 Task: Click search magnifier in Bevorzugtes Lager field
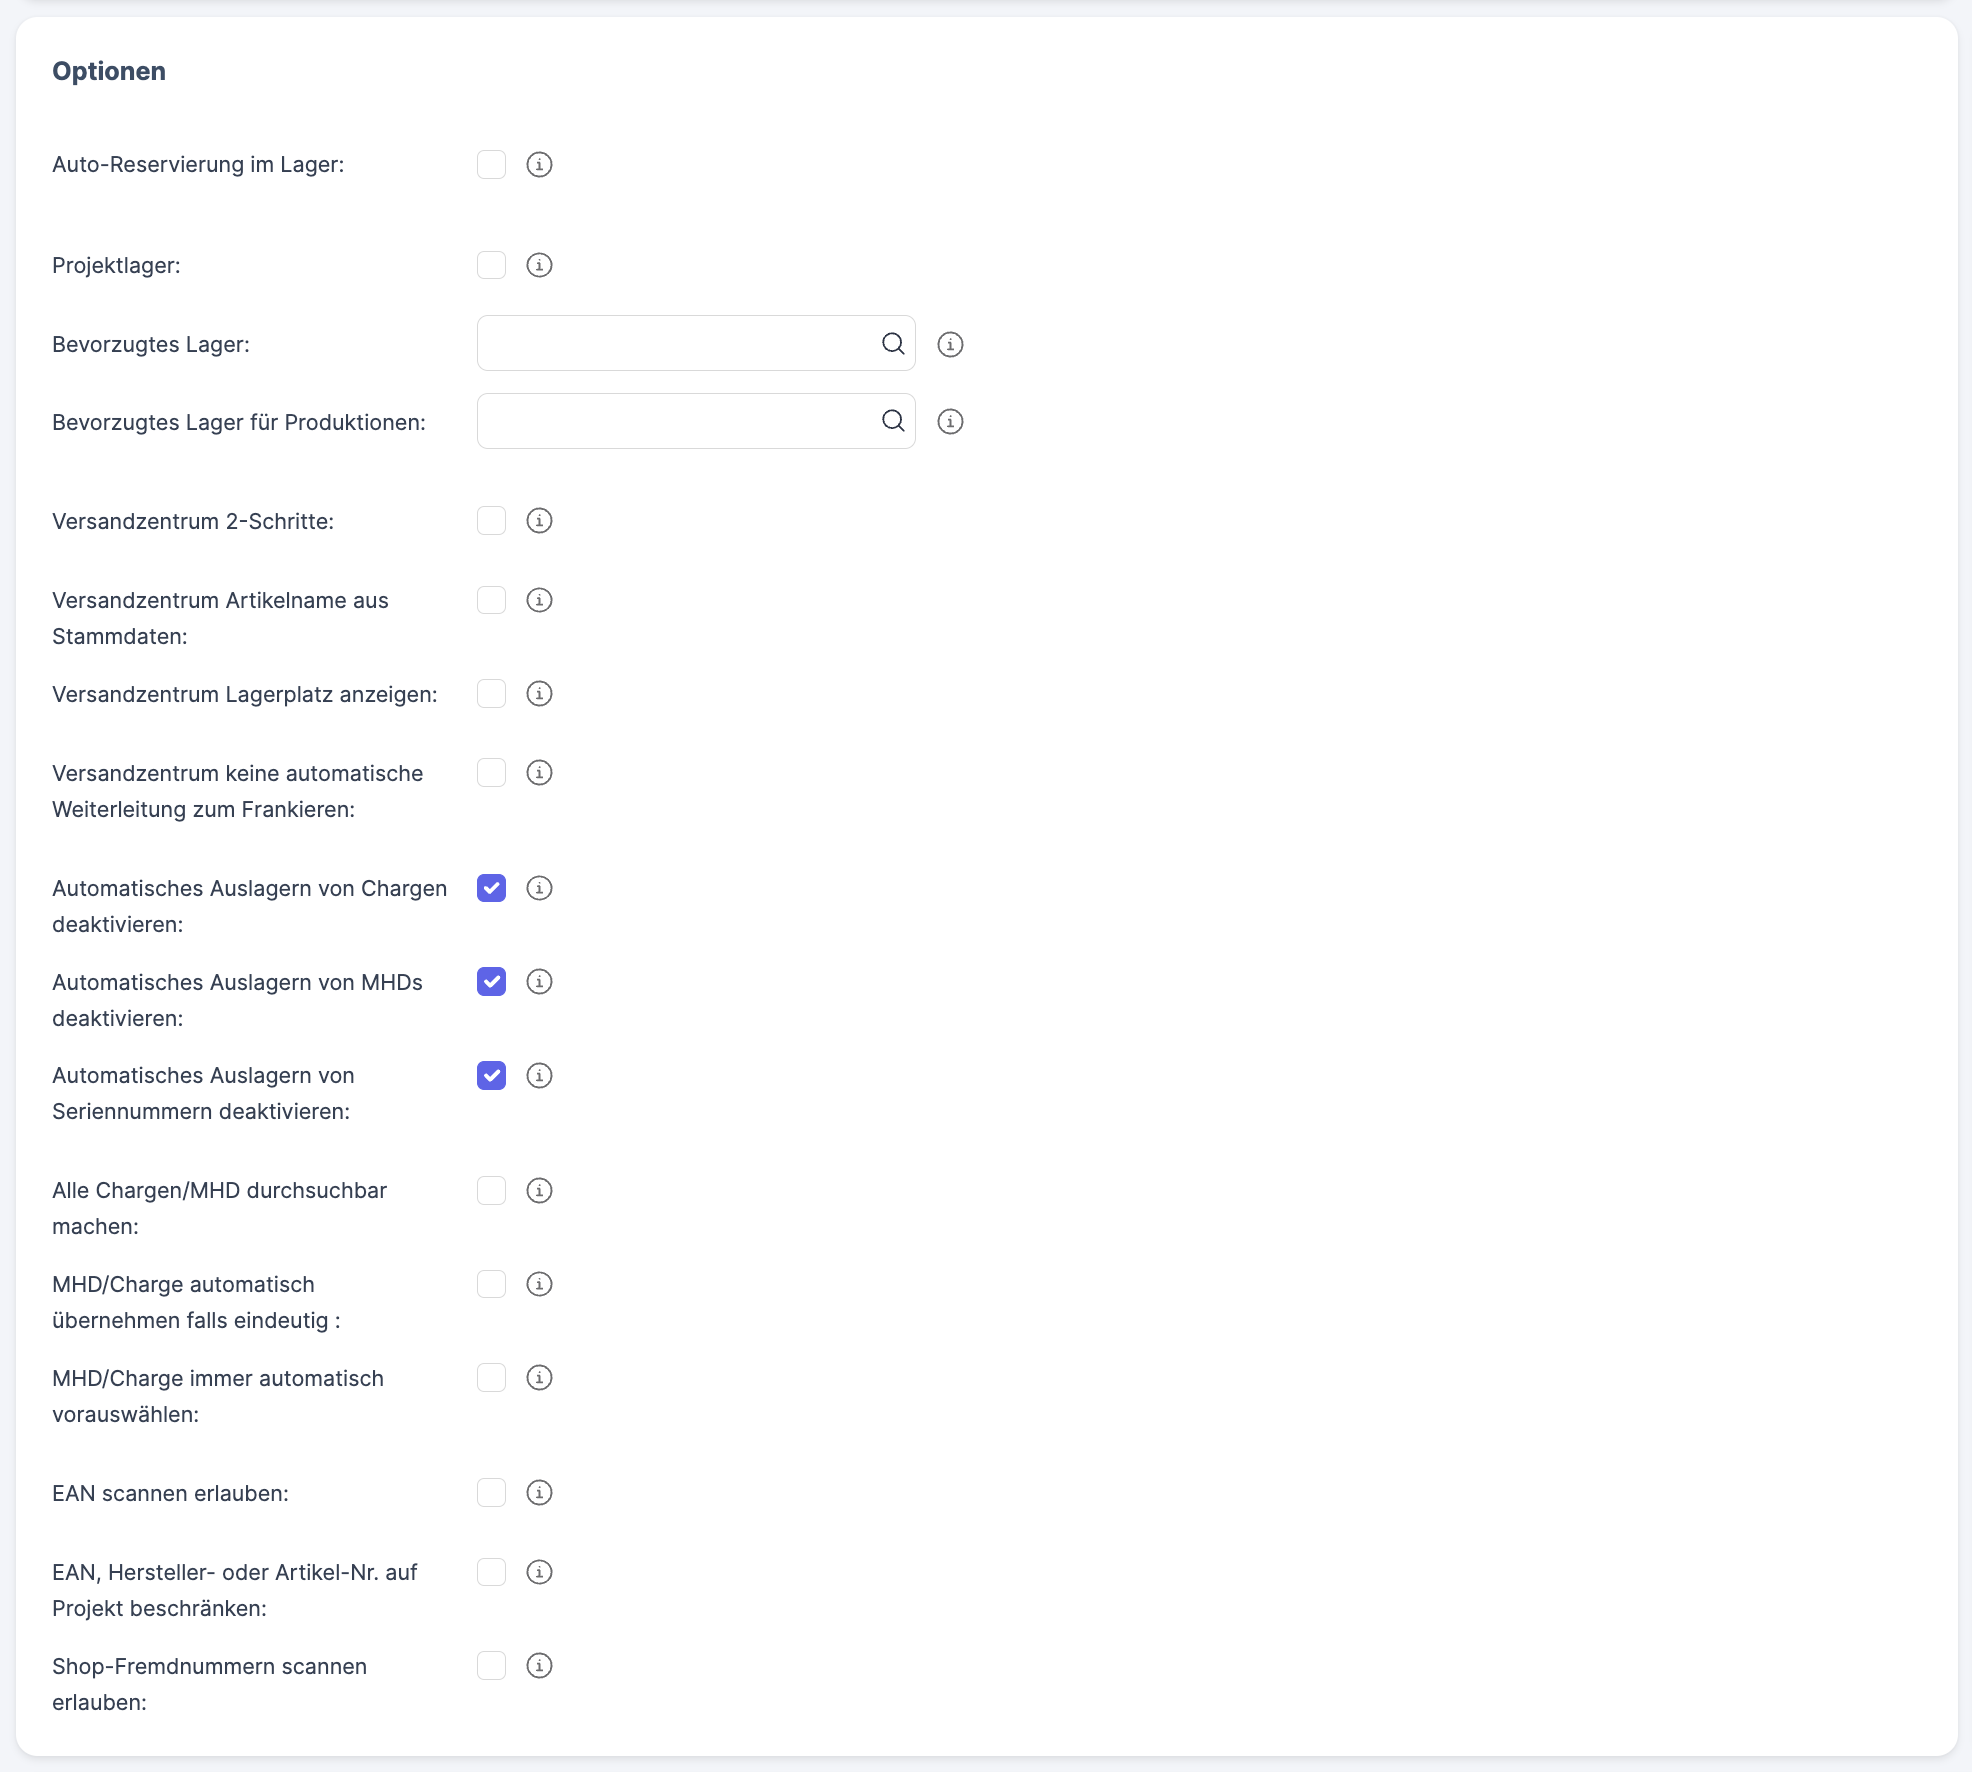pyautogui.click(x=893, y=344)
